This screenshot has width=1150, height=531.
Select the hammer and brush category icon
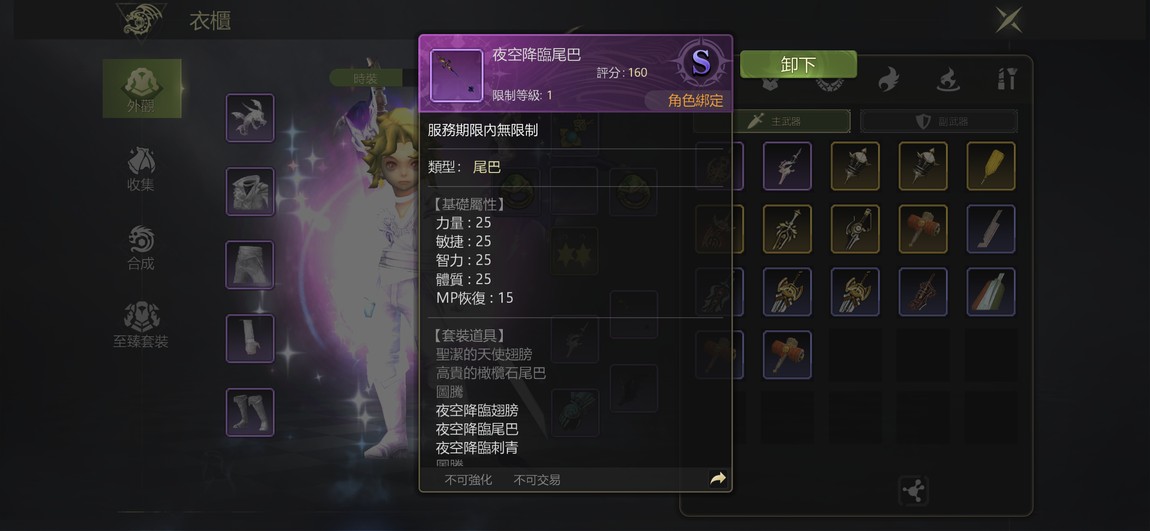point(1007,78)
